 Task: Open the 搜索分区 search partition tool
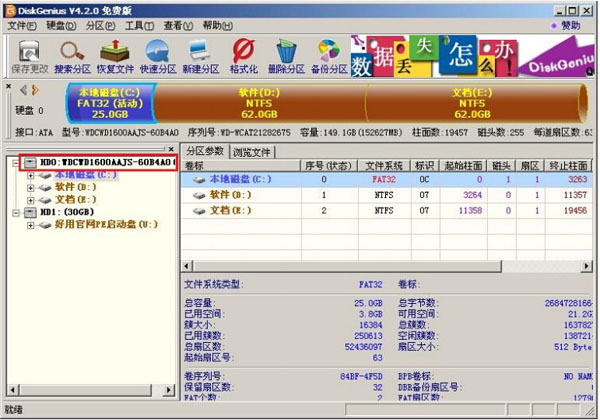[x=72, y=57]
